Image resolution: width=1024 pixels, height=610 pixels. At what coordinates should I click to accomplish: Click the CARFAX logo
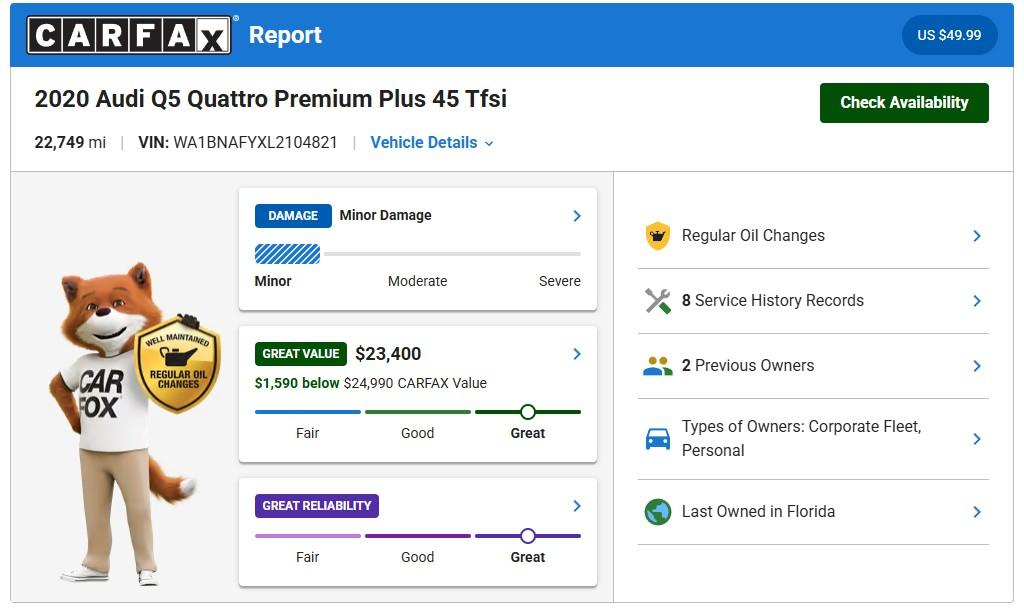coord(129,35)
